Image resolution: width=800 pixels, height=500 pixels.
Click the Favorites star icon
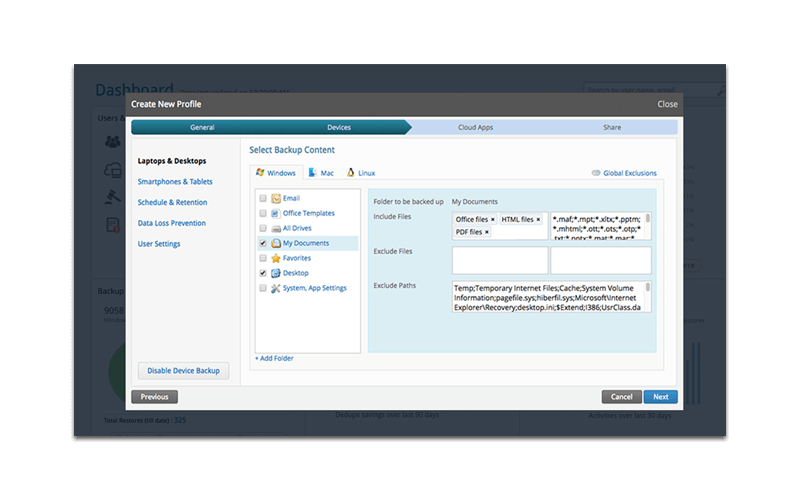pos(276,258)
